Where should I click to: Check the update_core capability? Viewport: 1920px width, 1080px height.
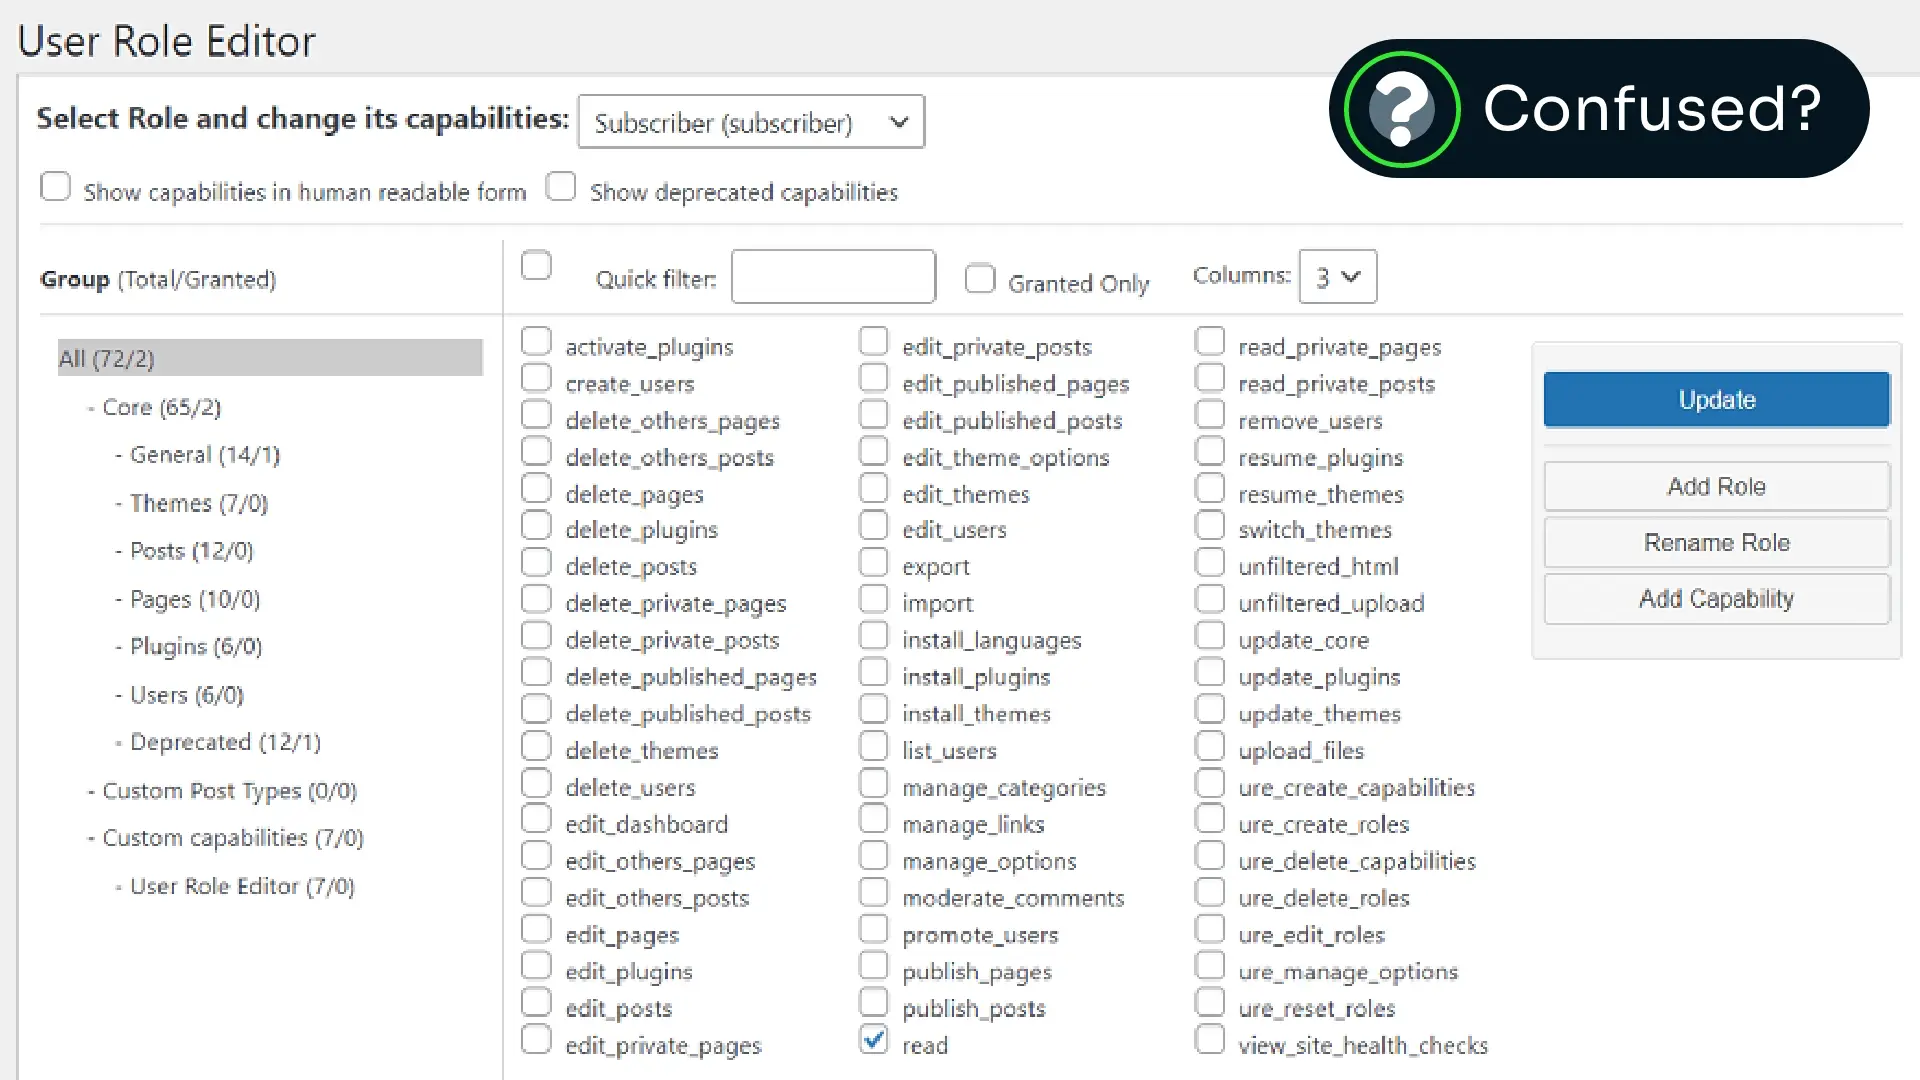(x=1210, y=636)
